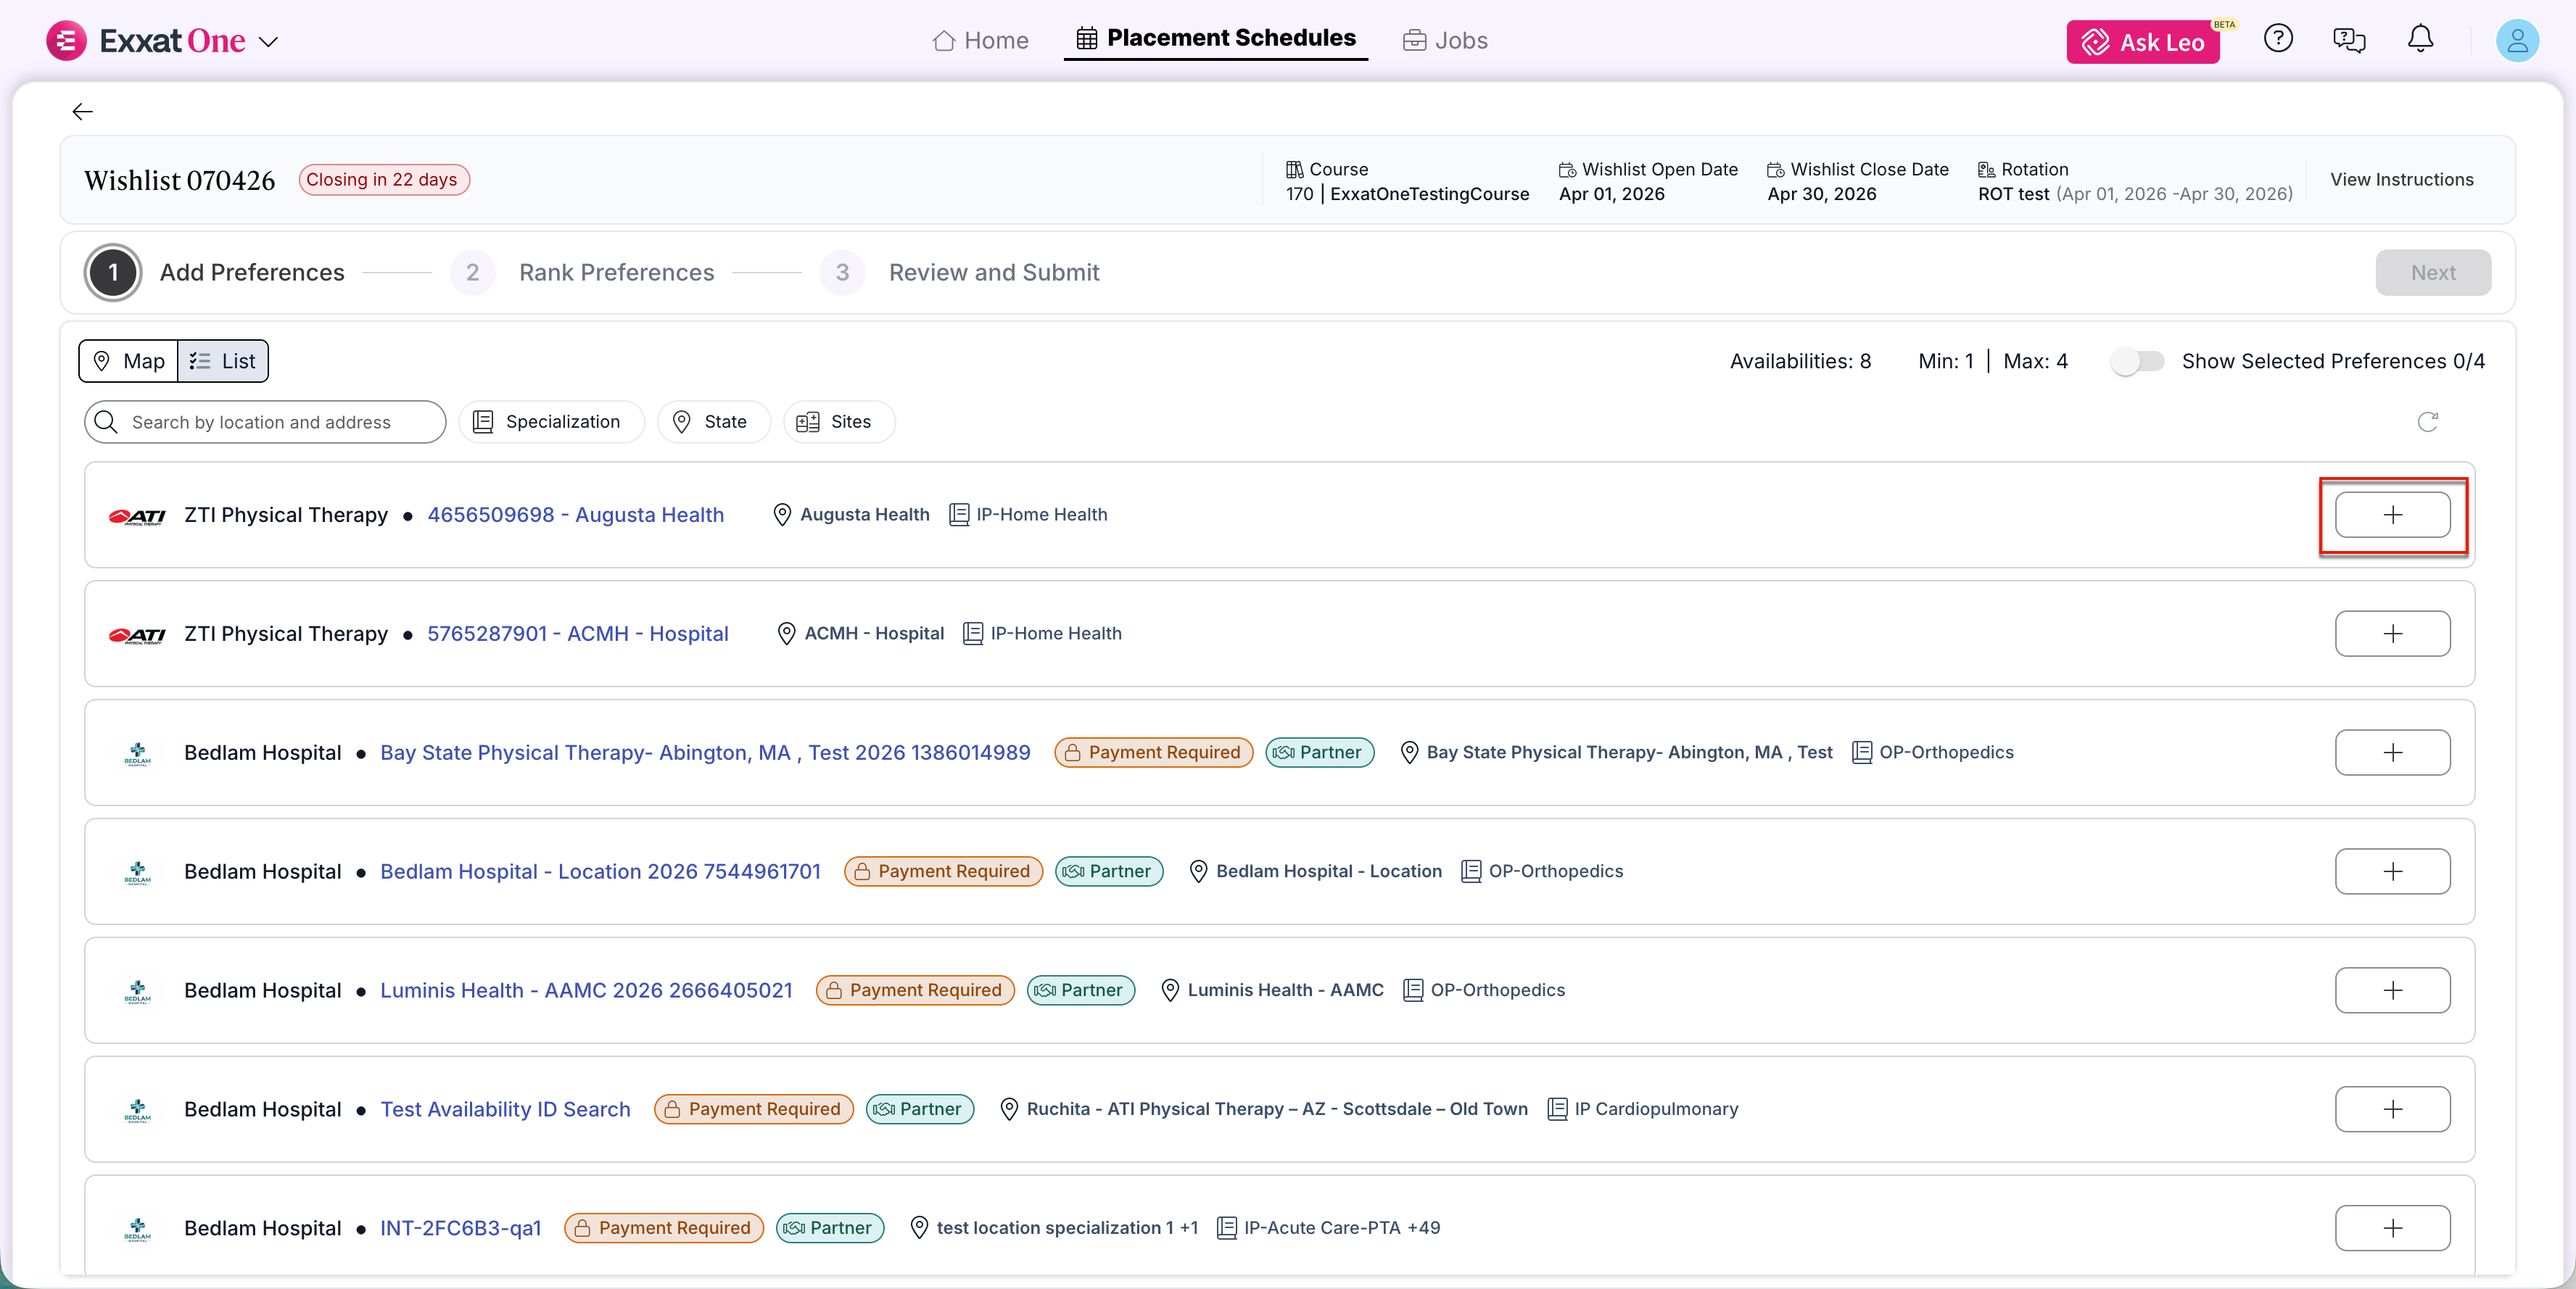Click the Exxat One logo icon
The width and height of the screenshot is (2576, 1289).
click(x=66, y=41)
